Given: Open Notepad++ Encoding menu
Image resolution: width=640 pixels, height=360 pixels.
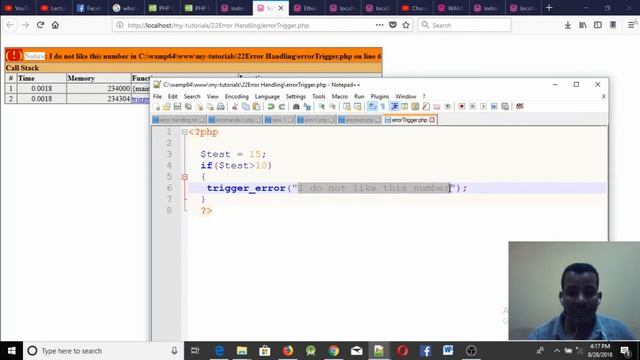Looking at the screenshot, I should click(237, 96).
